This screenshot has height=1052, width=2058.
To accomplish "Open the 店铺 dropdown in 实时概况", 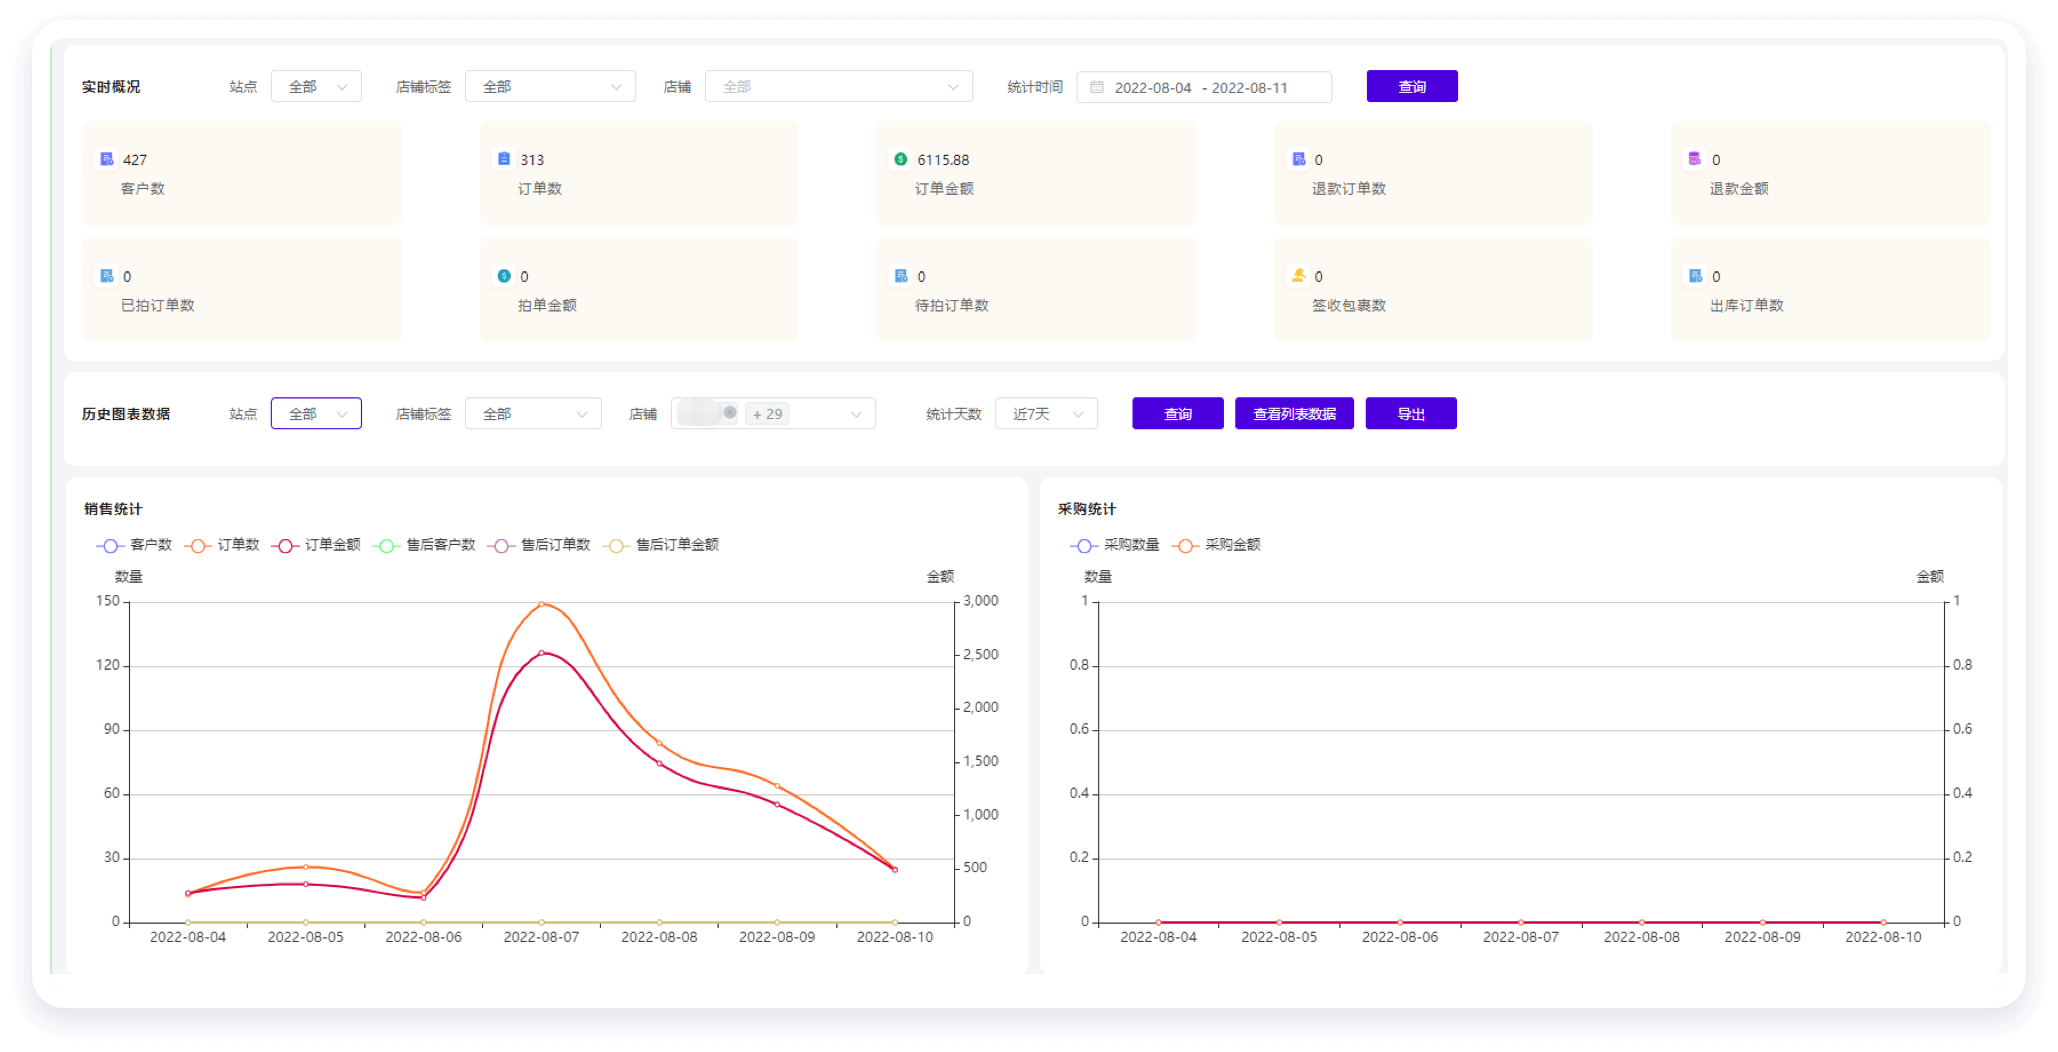I will point(838,87).
